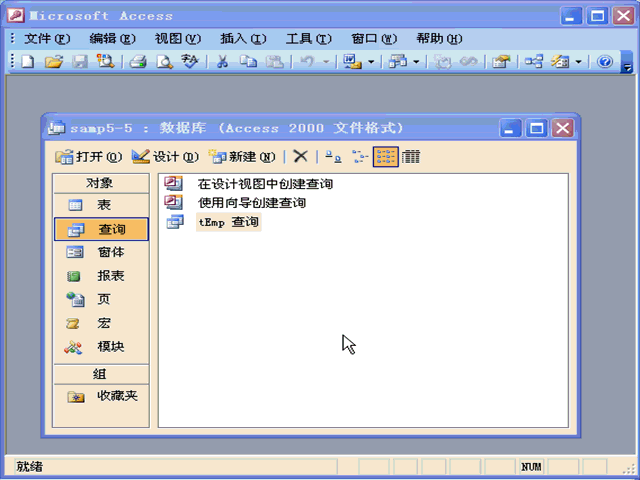
Task: Open the dropdown arrow next to Undo
Action: click(326, 62)
